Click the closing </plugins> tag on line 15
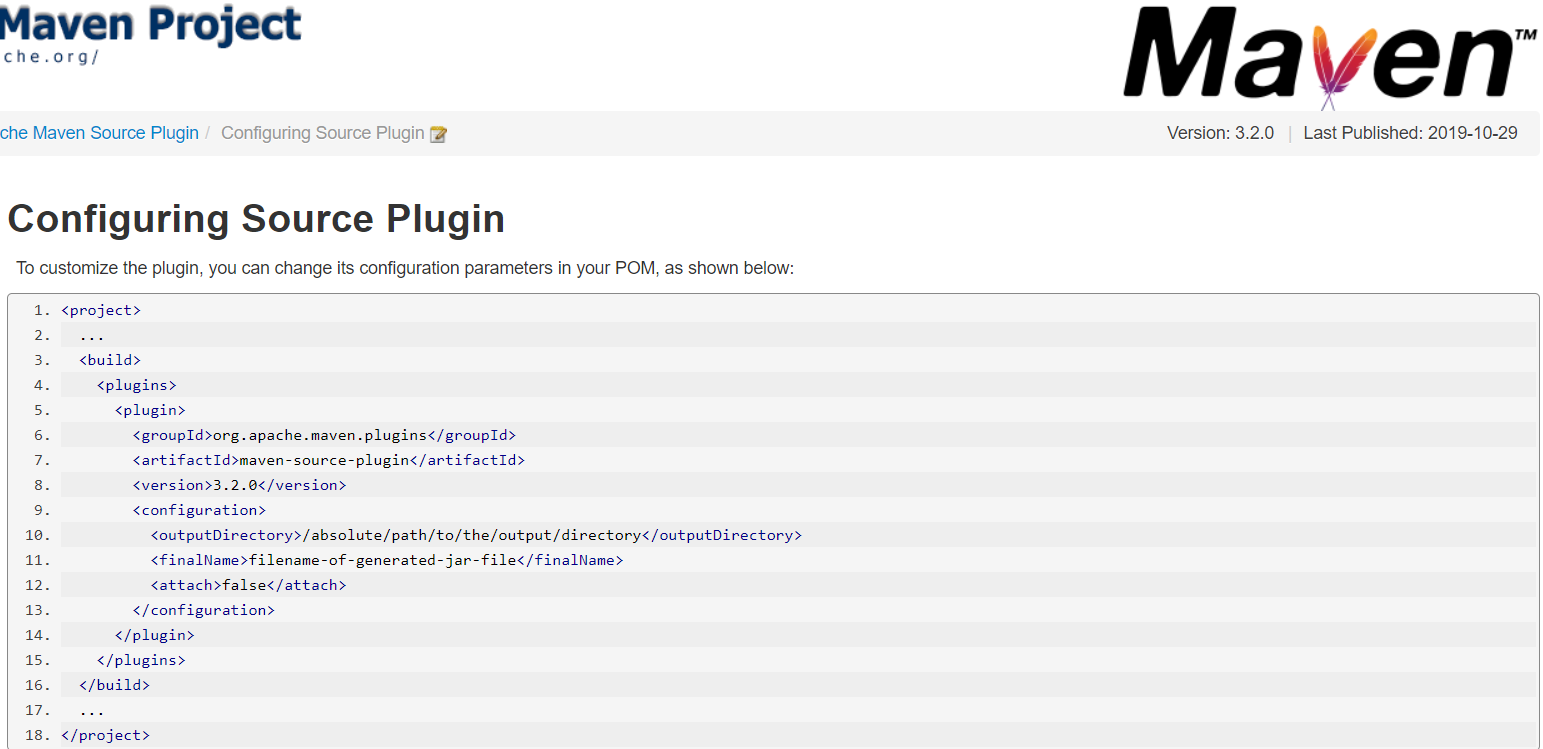This screenshot has width=1543, height=749. pyautogui.click(x=141, y=660)
